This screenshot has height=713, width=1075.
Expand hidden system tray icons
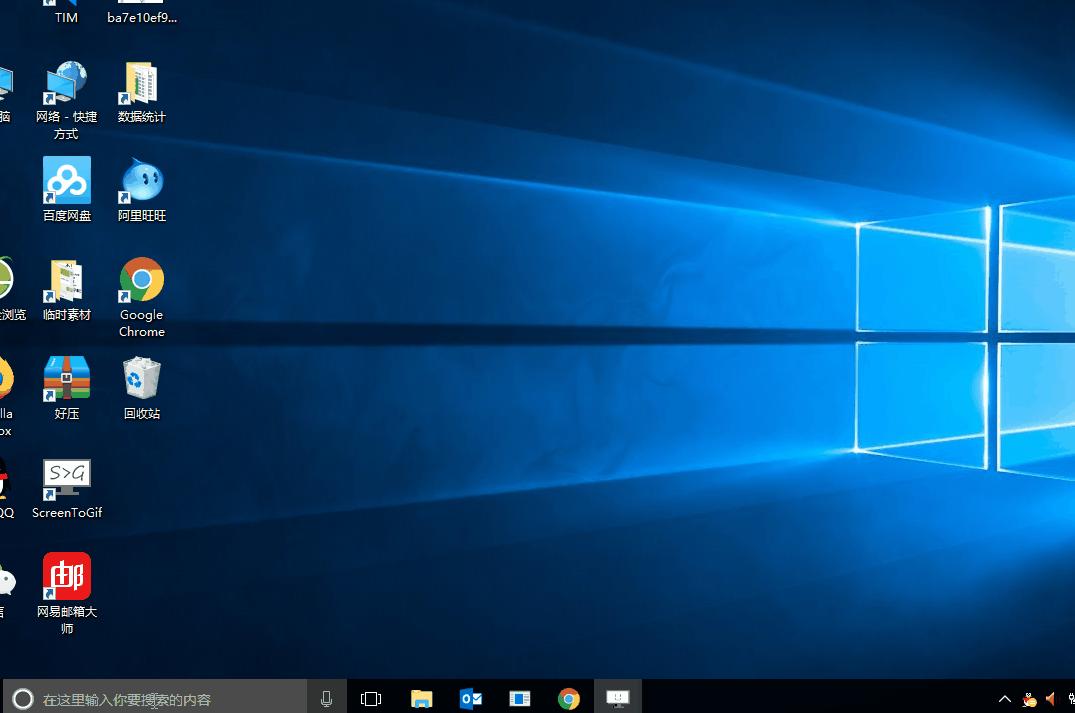[1004, 700]
